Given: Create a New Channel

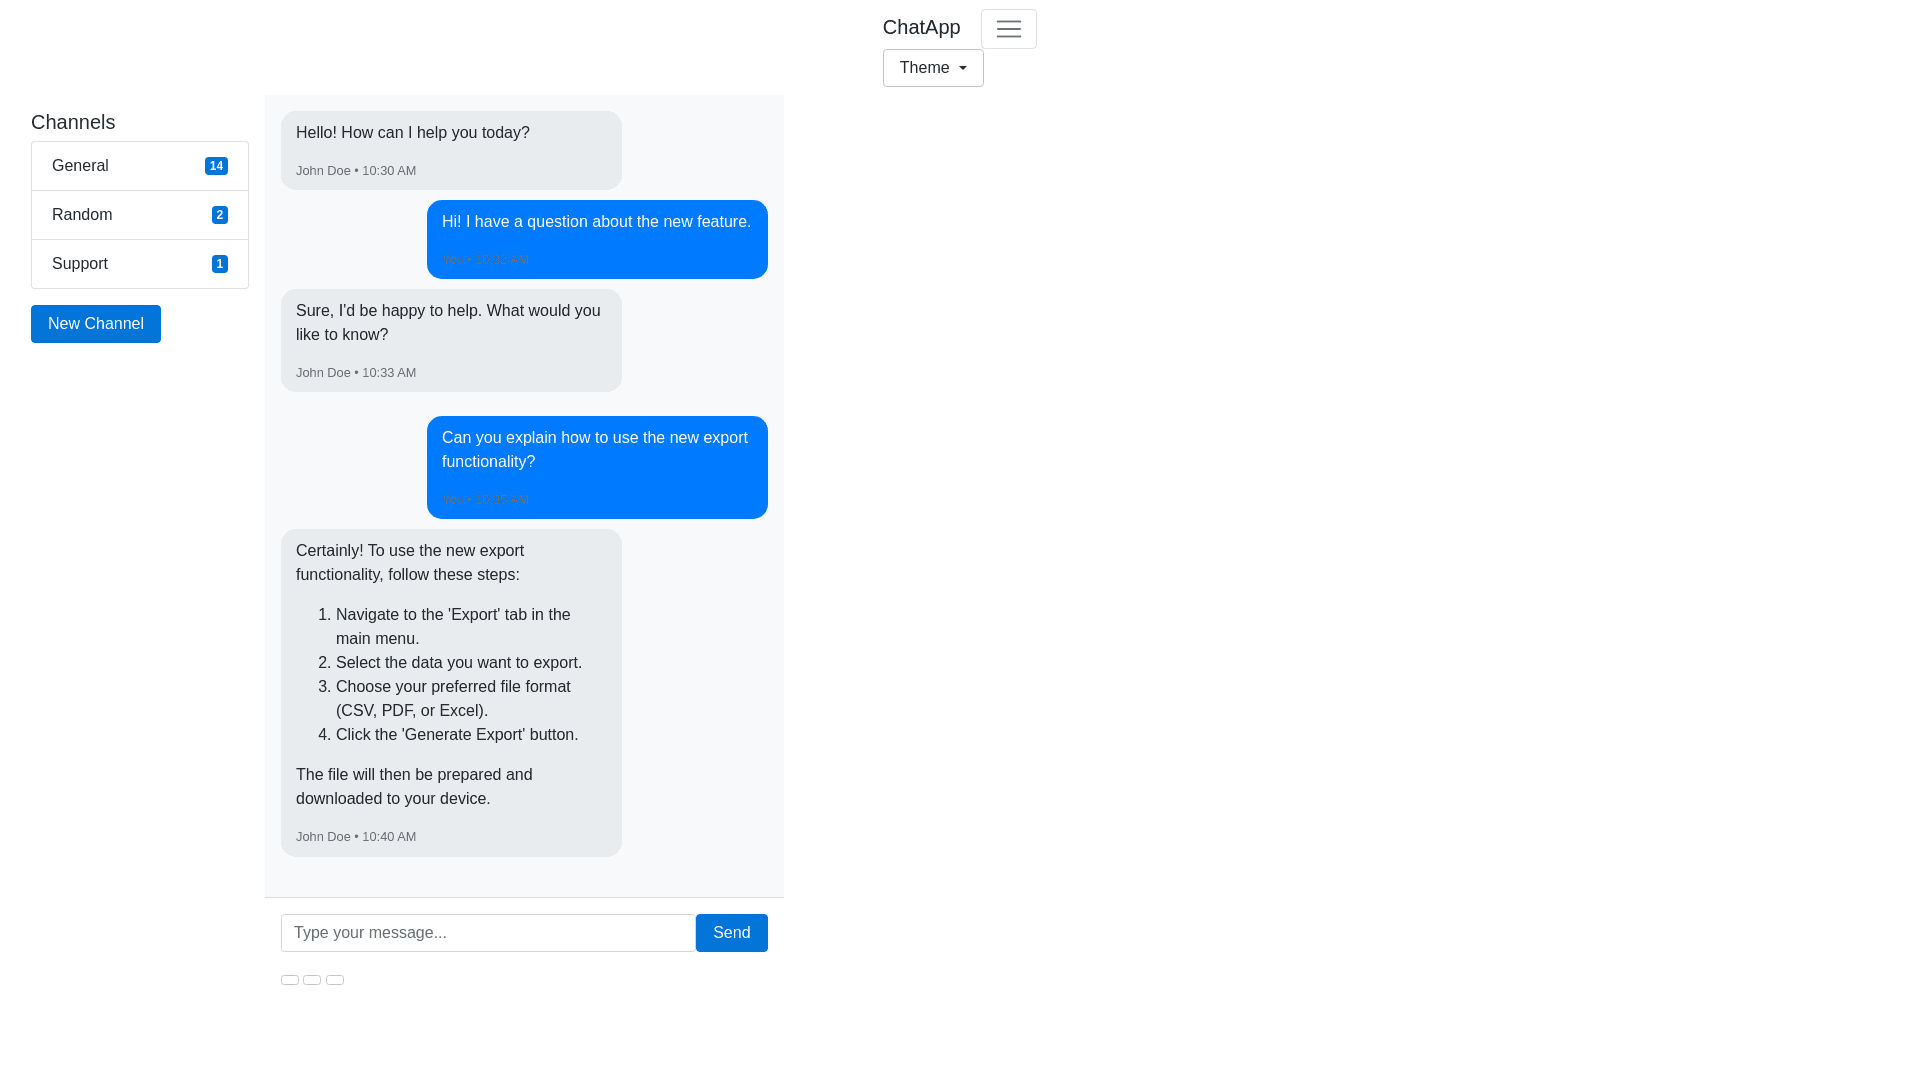Looking at the screenshot, I should click(x=96, y=324).
